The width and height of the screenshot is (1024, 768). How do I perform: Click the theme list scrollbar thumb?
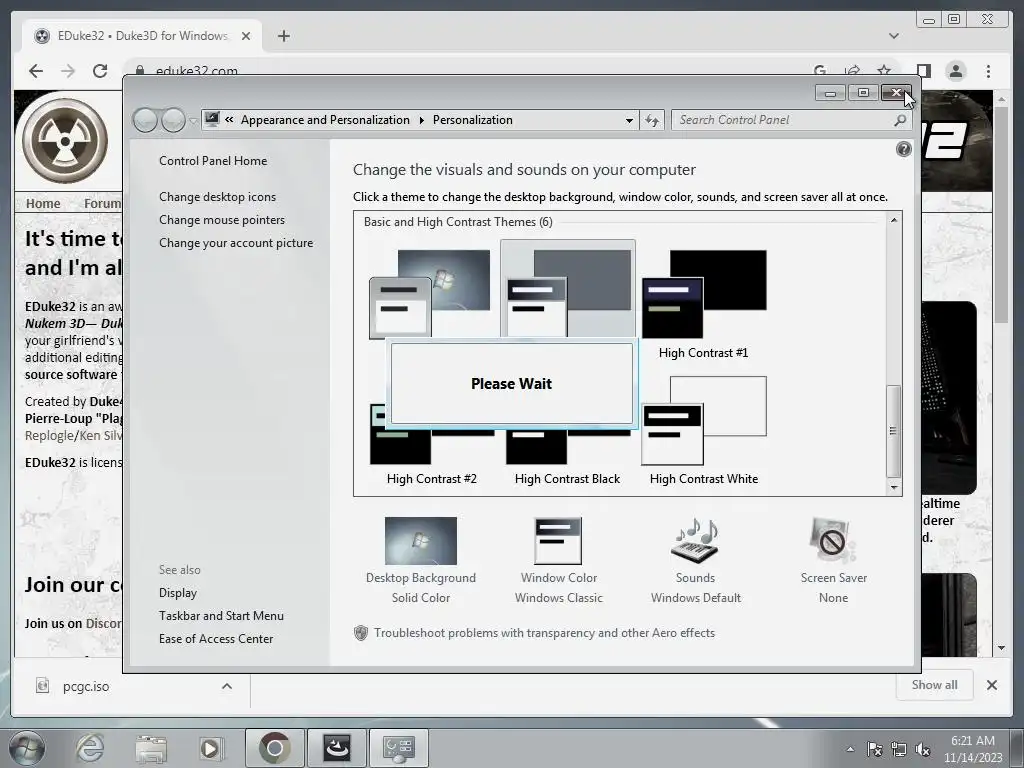point(893,431)
